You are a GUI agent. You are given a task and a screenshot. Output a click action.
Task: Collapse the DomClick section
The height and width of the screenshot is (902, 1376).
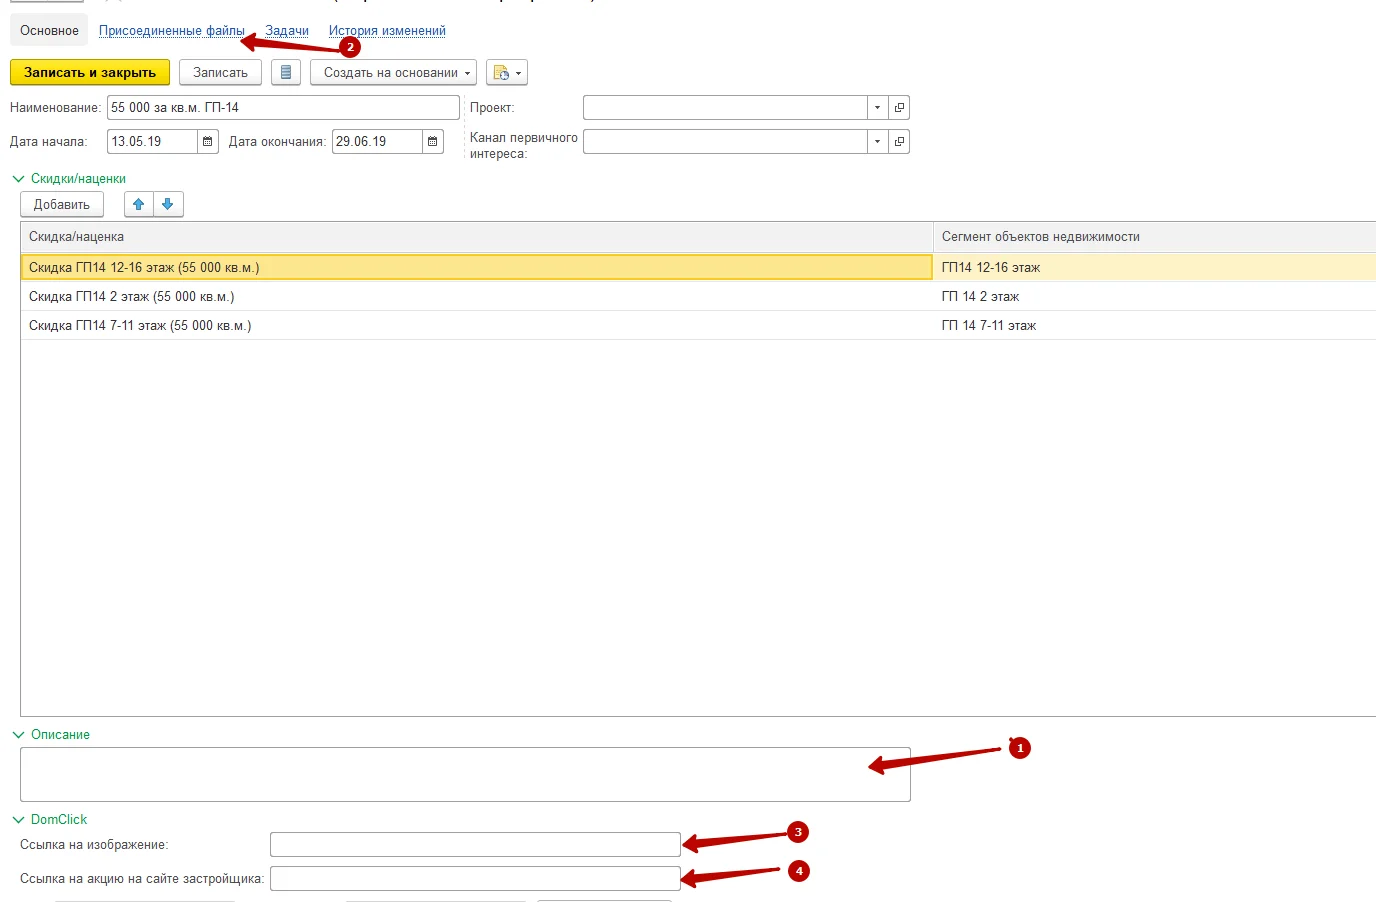(17, 820)
